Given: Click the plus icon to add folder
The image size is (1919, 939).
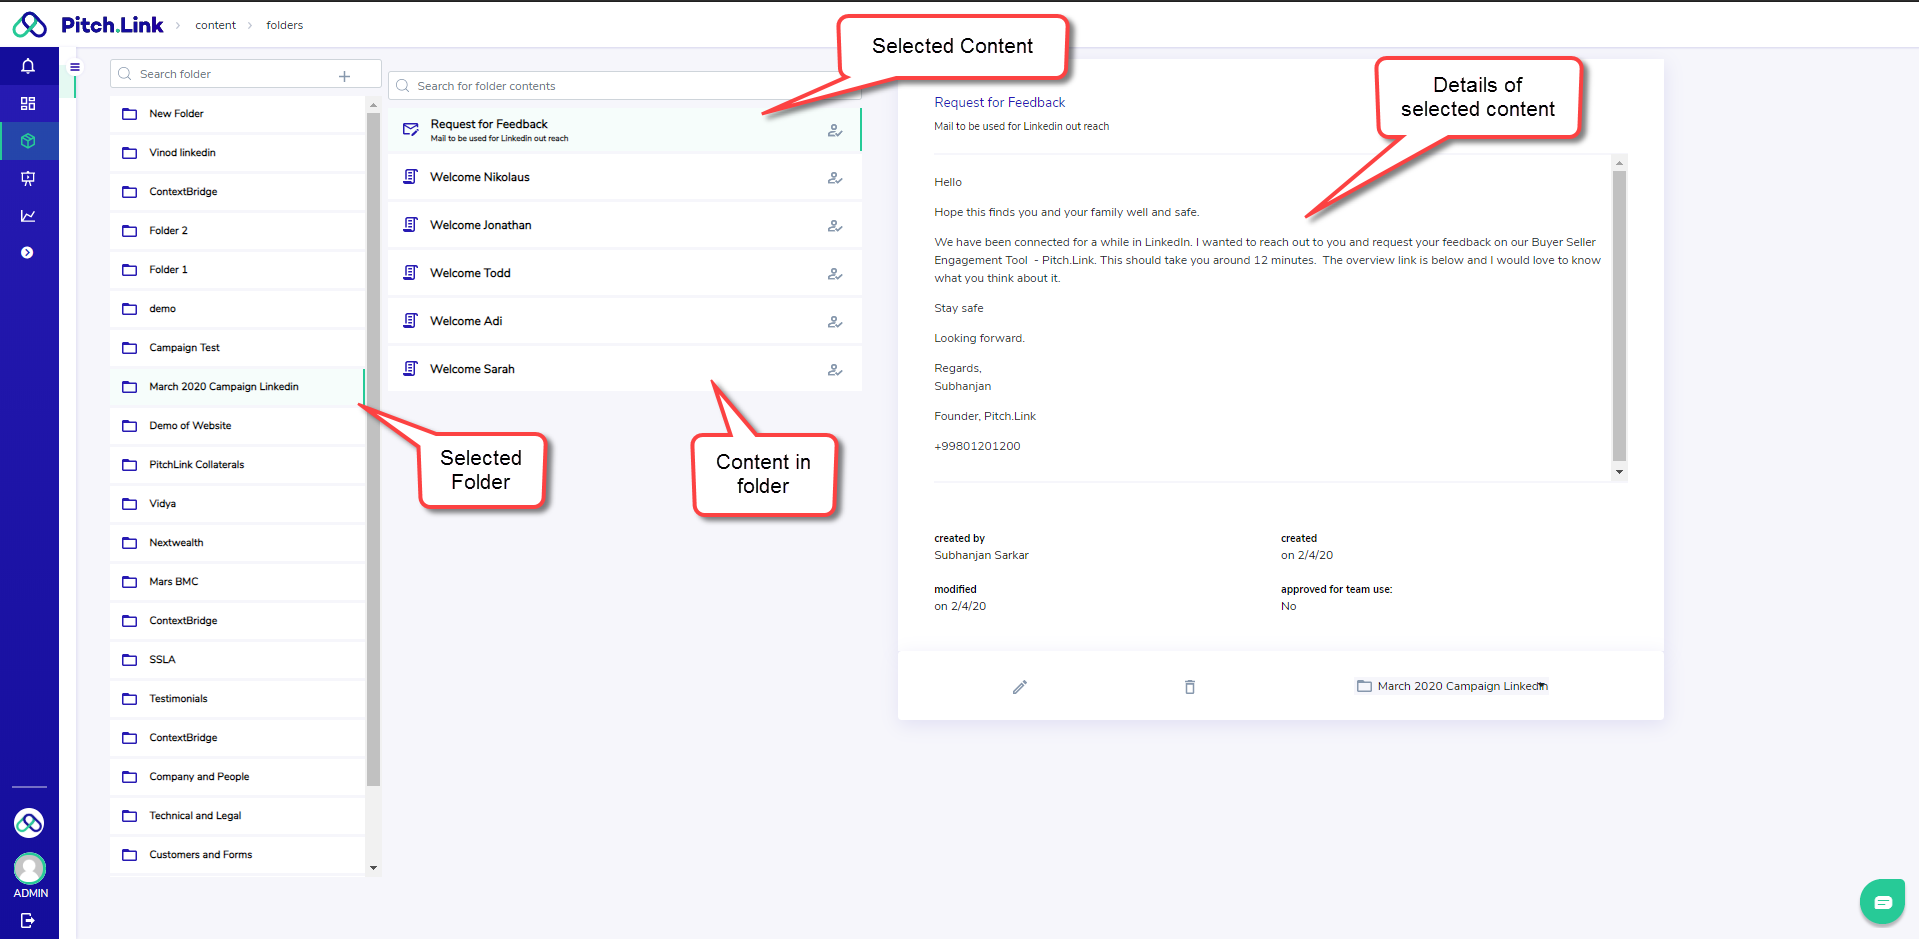Looking at the screenshot, I should 344,76.
